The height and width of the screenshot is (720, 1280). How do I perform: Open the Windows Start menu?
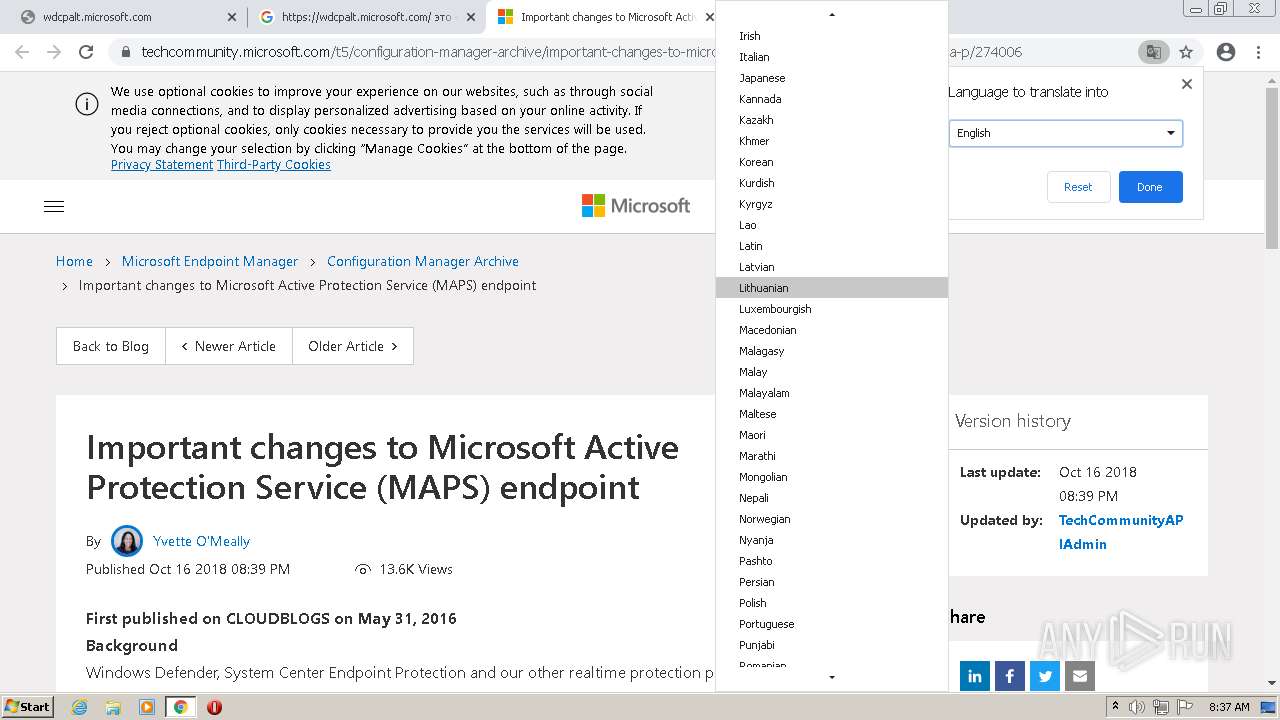tap(27, 707)
